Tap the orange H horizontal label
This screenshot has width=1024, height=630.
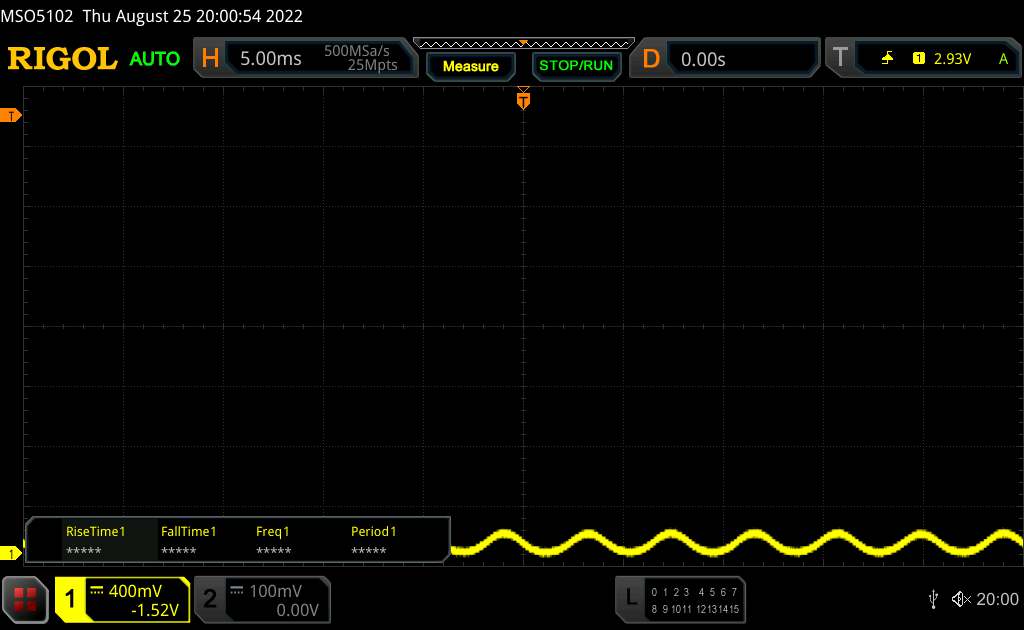[210, 58]
